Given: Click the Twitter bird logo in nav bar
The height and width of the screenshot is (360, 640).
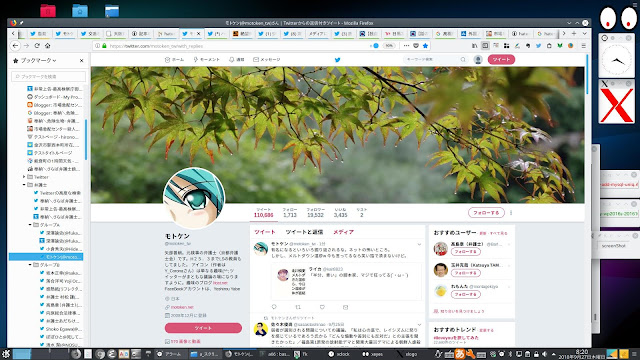Looking at the screenshot, I should pyautogui.click(x=338, y=60).
